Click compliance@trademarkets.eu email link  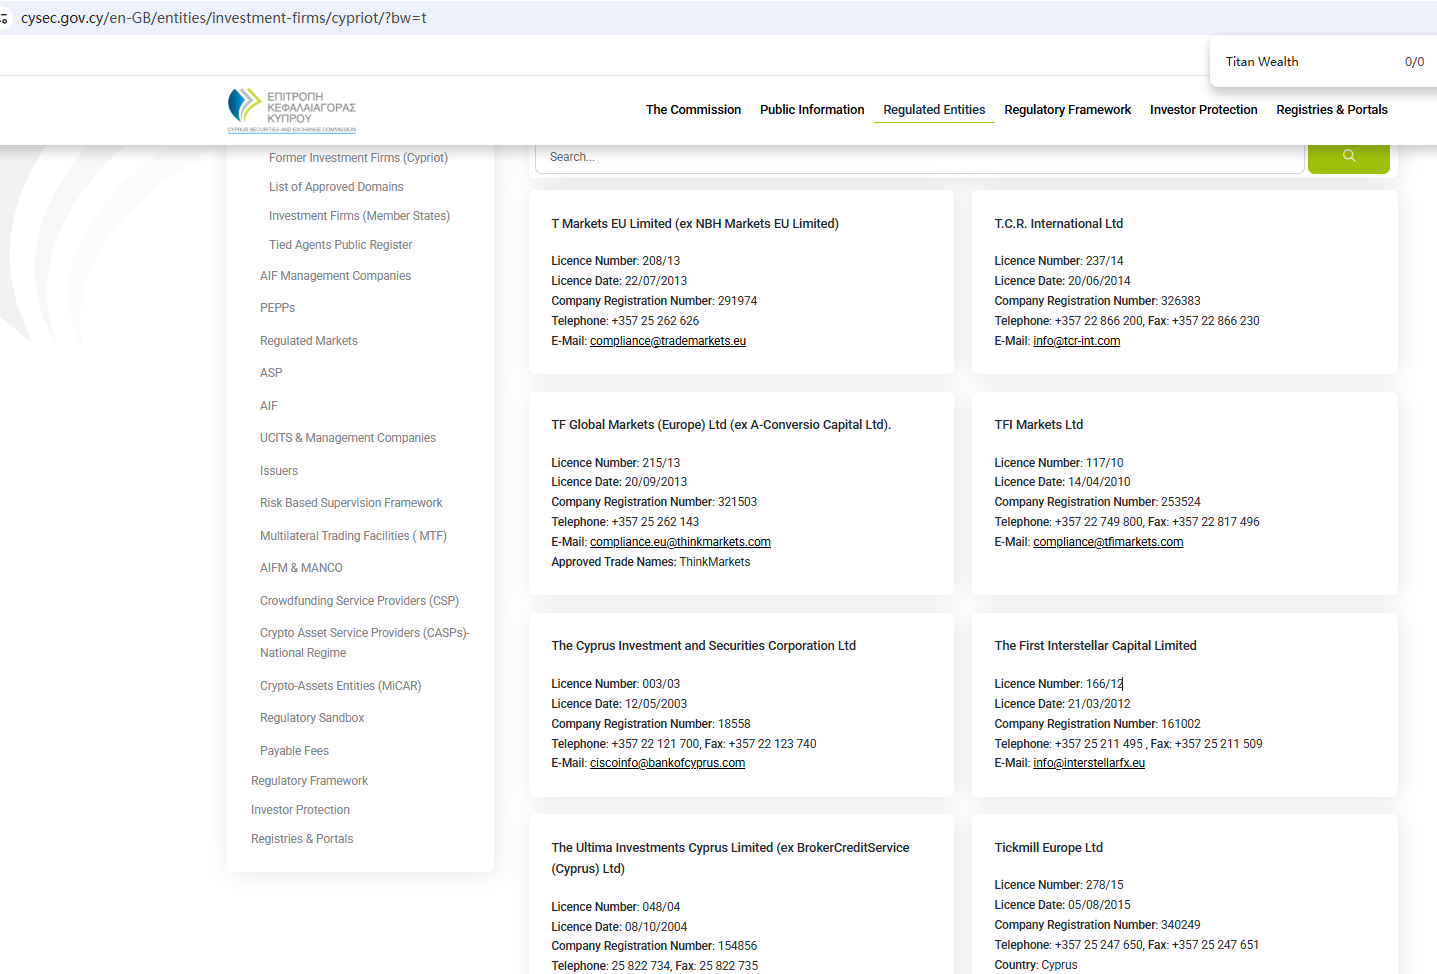(x=667, y=341)
